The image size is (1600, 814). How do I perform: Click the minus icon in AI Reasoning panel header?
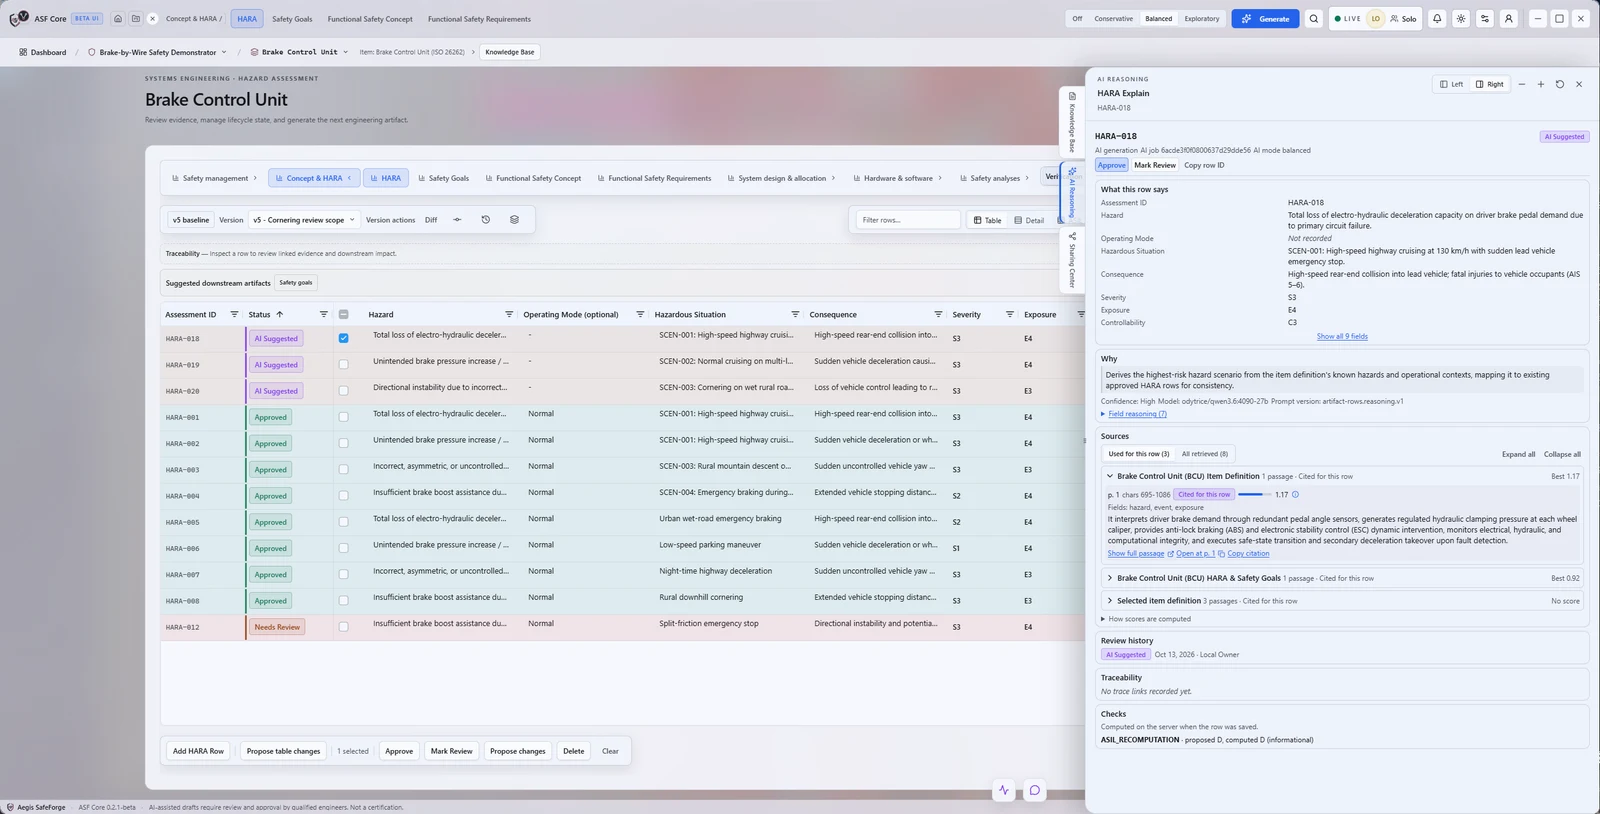tap(1522, 84)
